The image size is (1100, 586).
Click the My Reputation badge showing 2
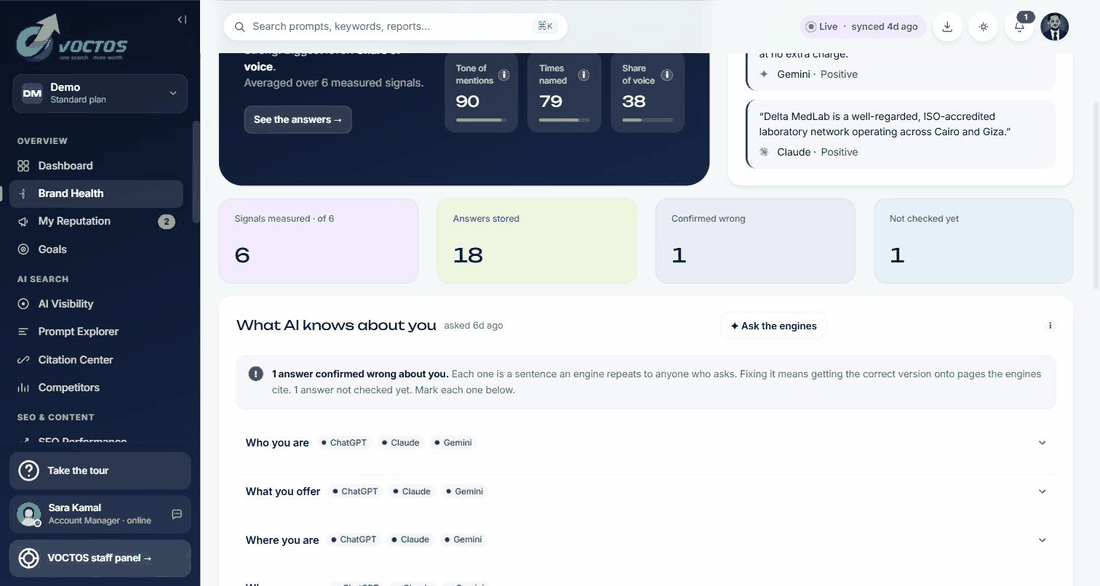(x=166, y=222)
